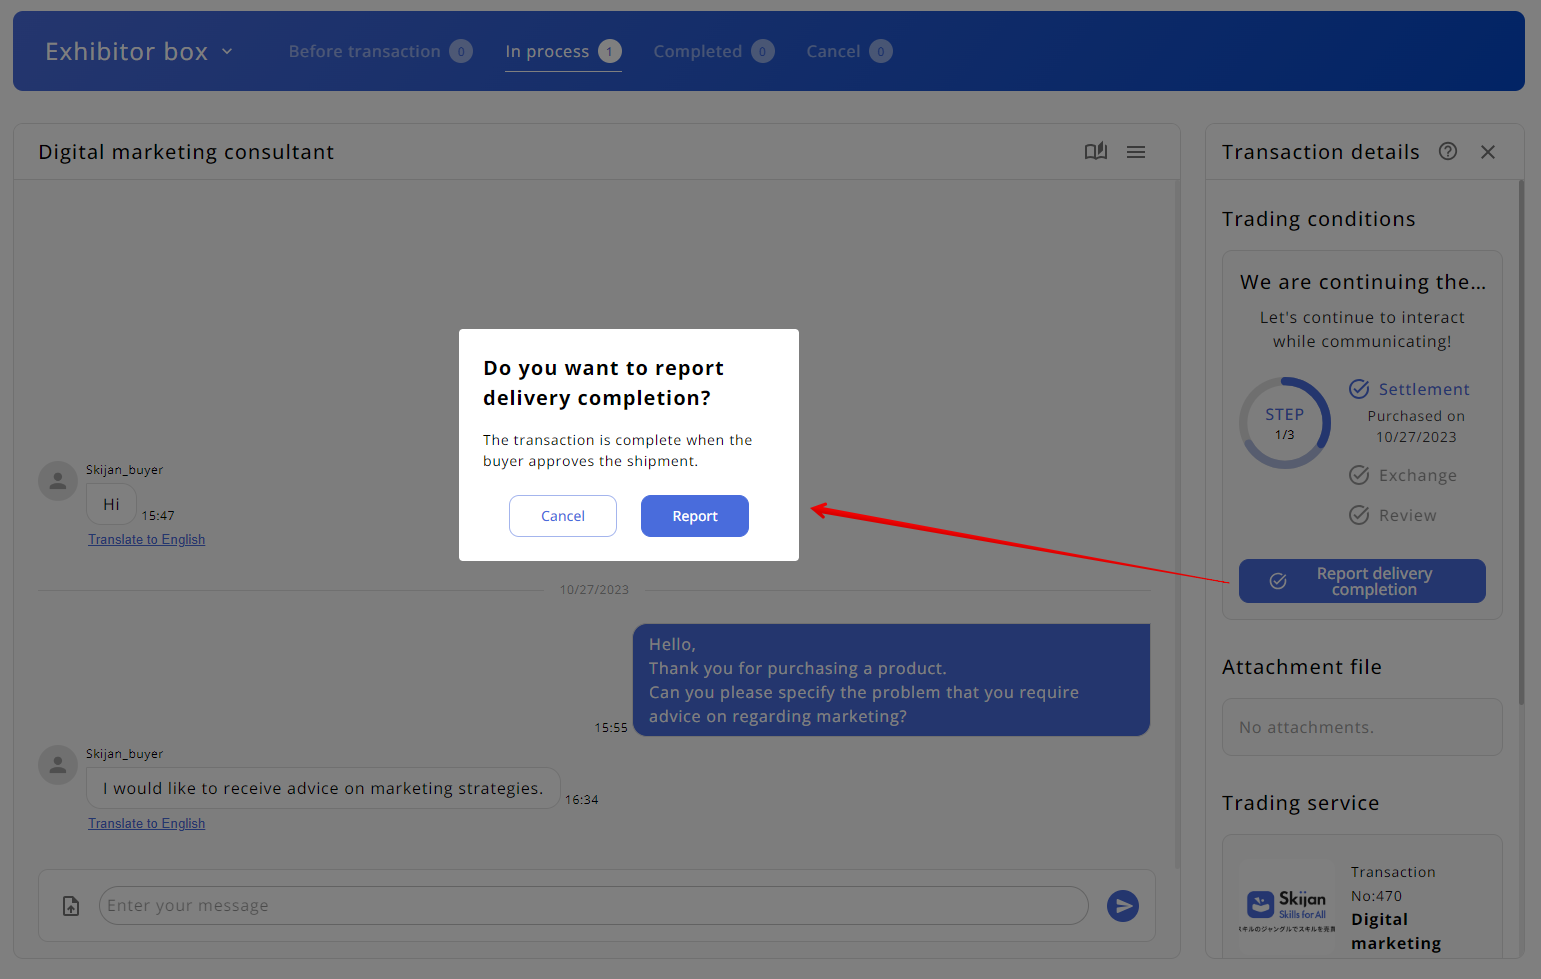Open the manual book icon in chat header
1541x979 pixels.
click(1096, 151)
